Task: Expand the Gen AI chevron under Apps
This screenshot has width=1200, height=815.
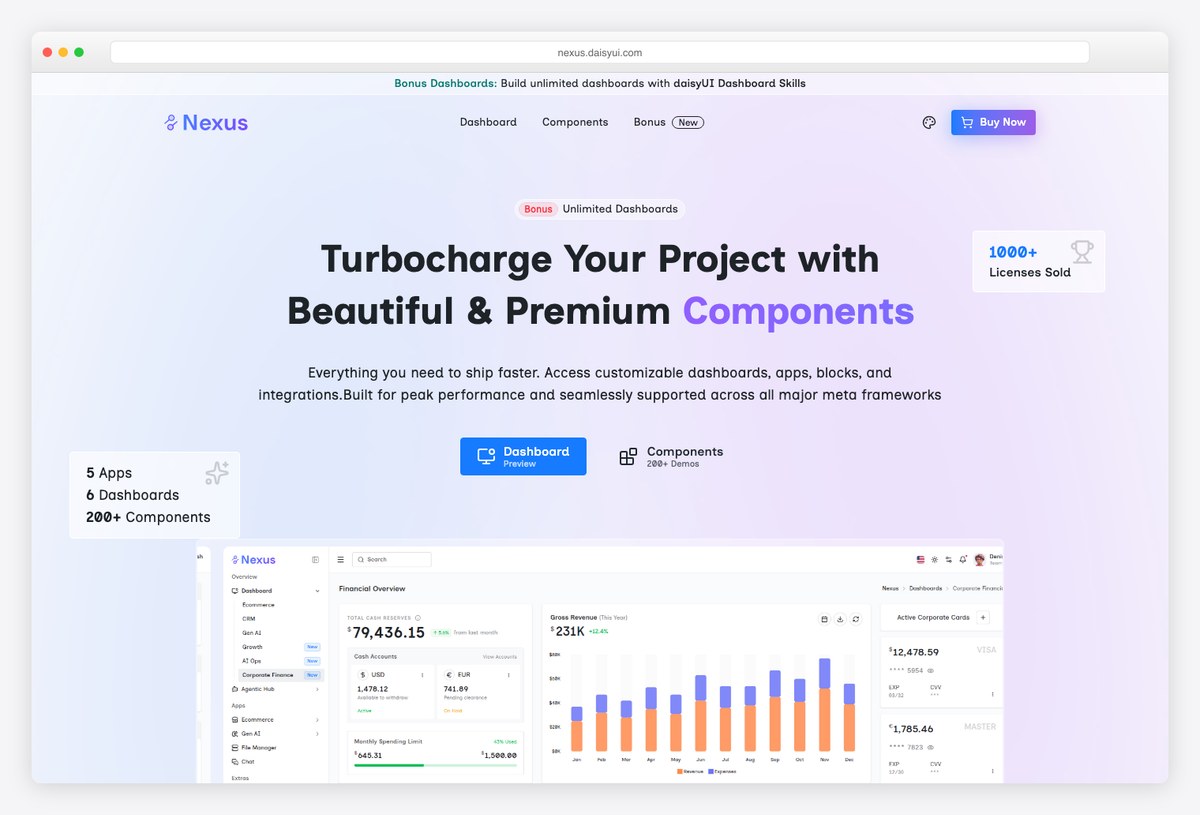Action: click(x=318, y=734)
